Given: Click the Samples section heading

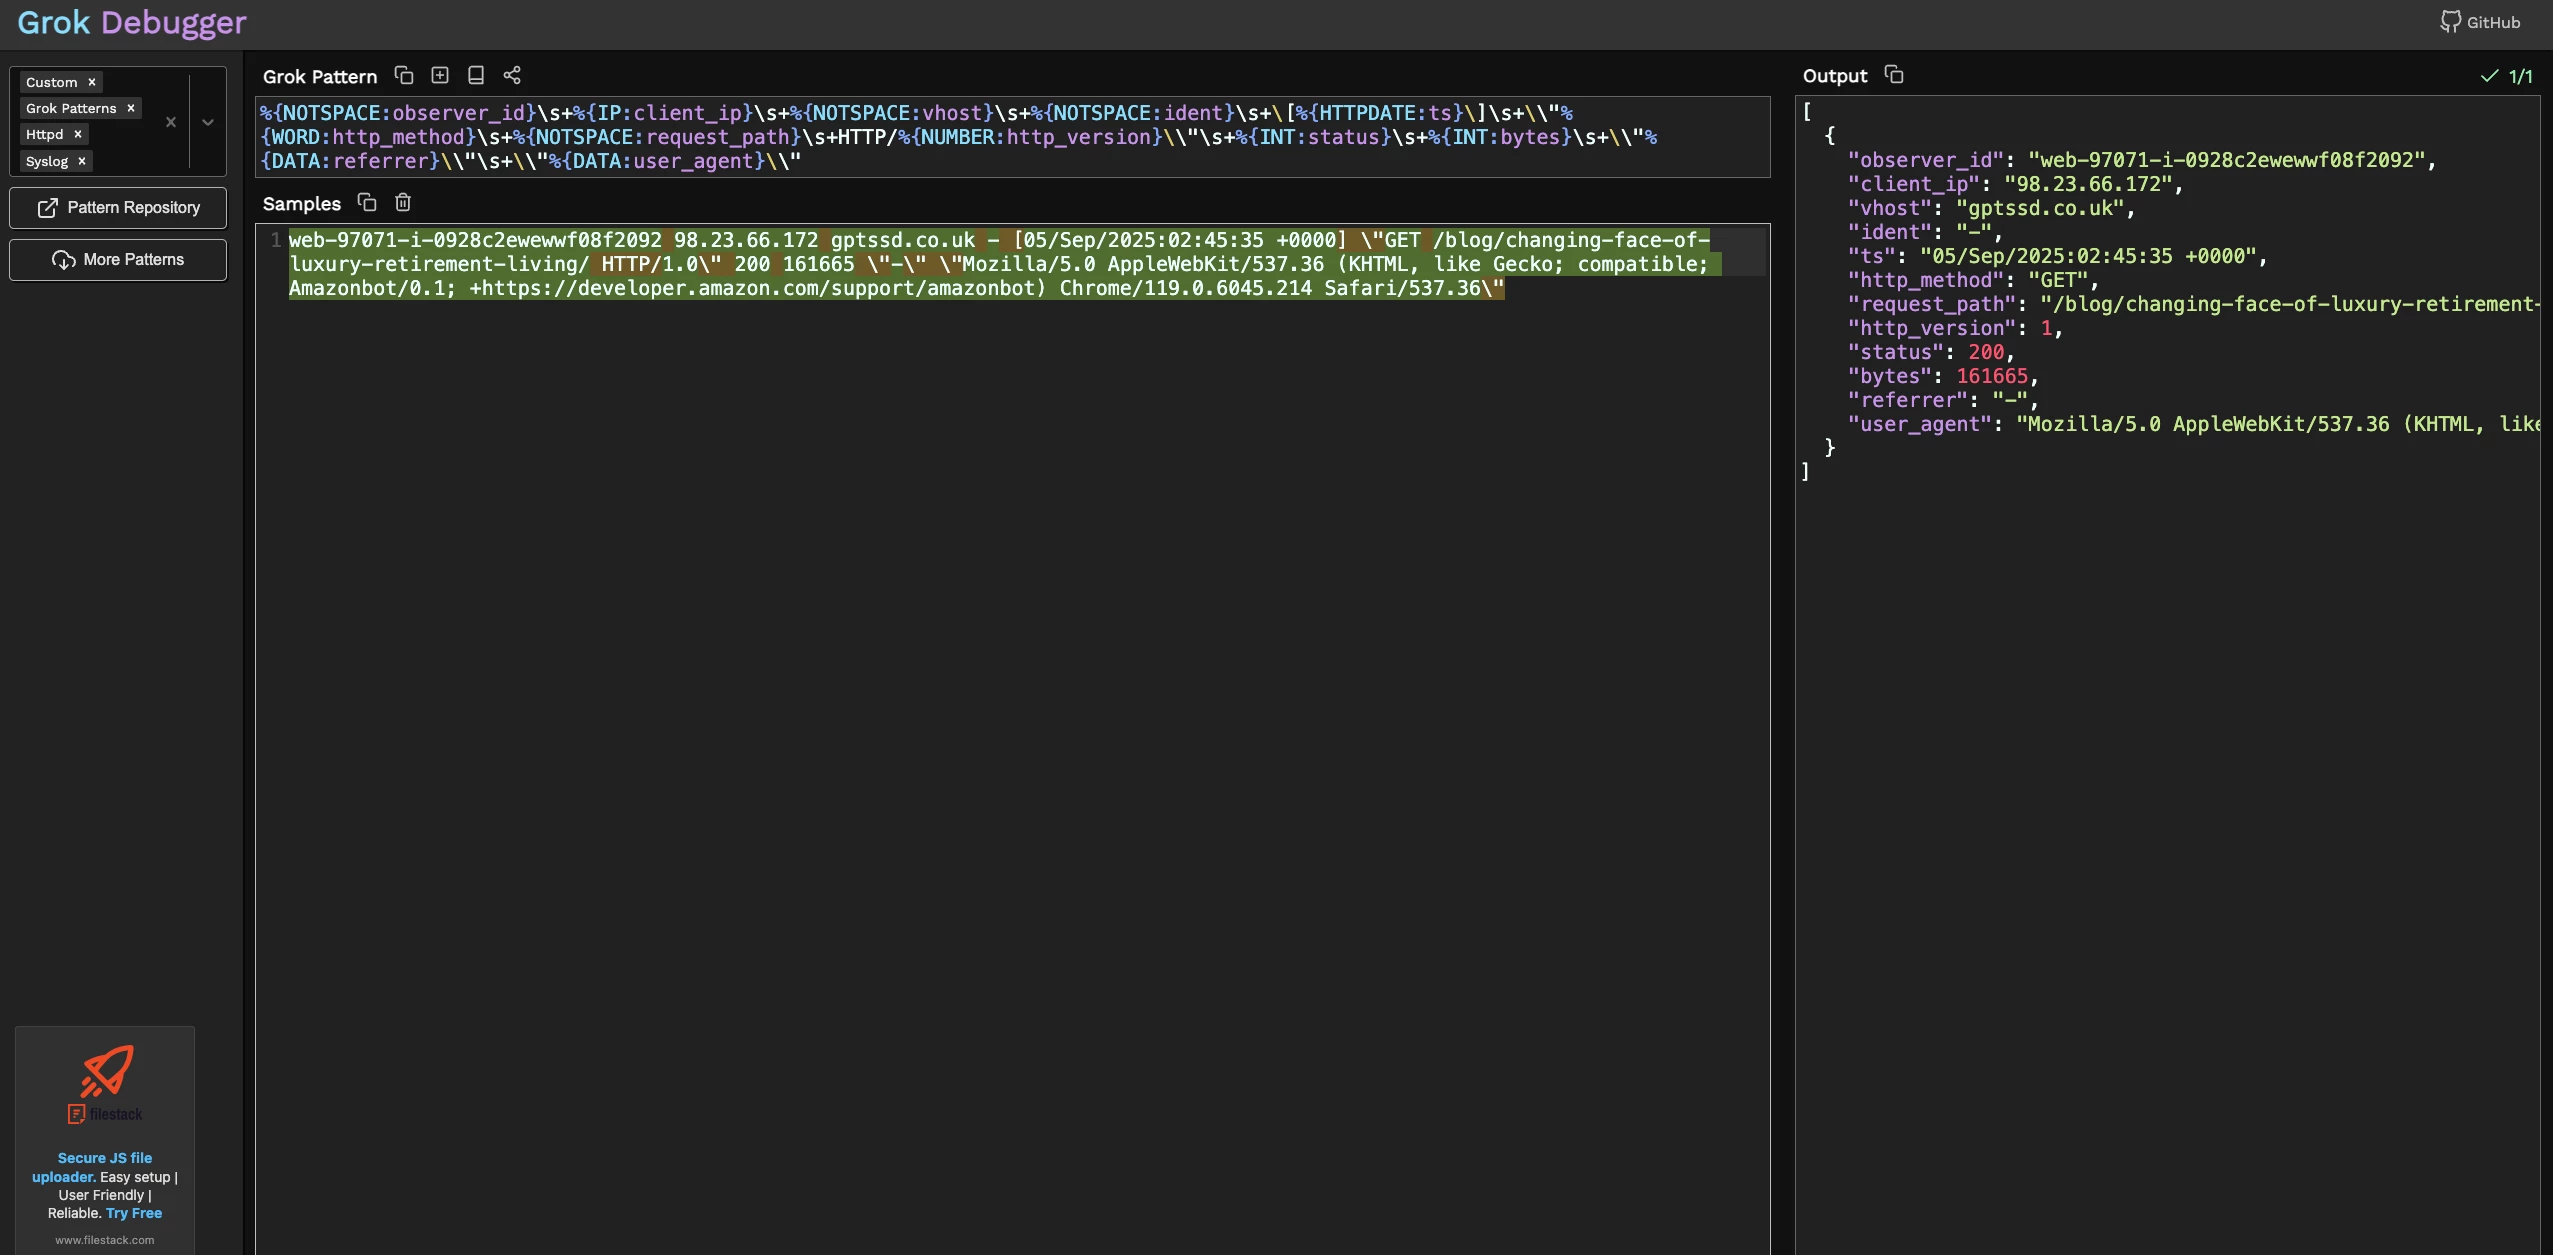Looking at the screenshot, I should [302, 203].
